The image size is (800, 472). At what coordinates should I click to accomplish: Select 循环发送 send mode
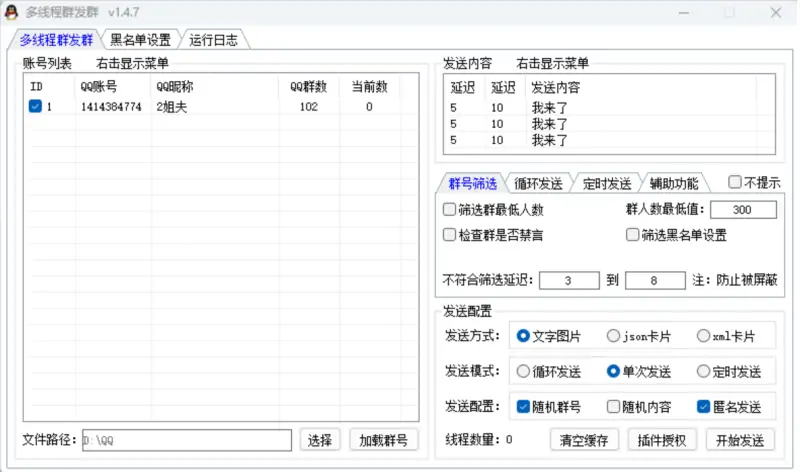point(523,372)
